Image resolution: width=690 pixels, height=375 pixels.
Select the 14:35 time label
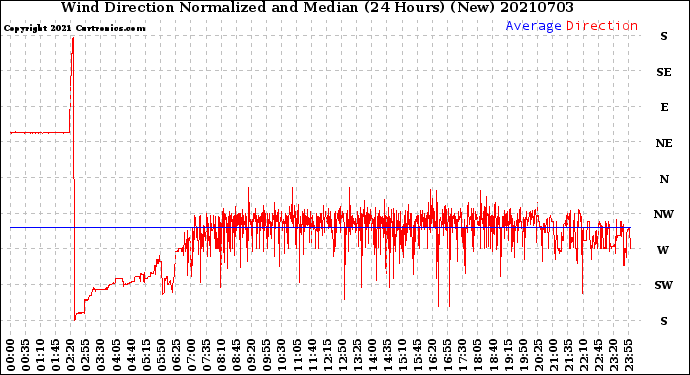click(x=387, y=356)
